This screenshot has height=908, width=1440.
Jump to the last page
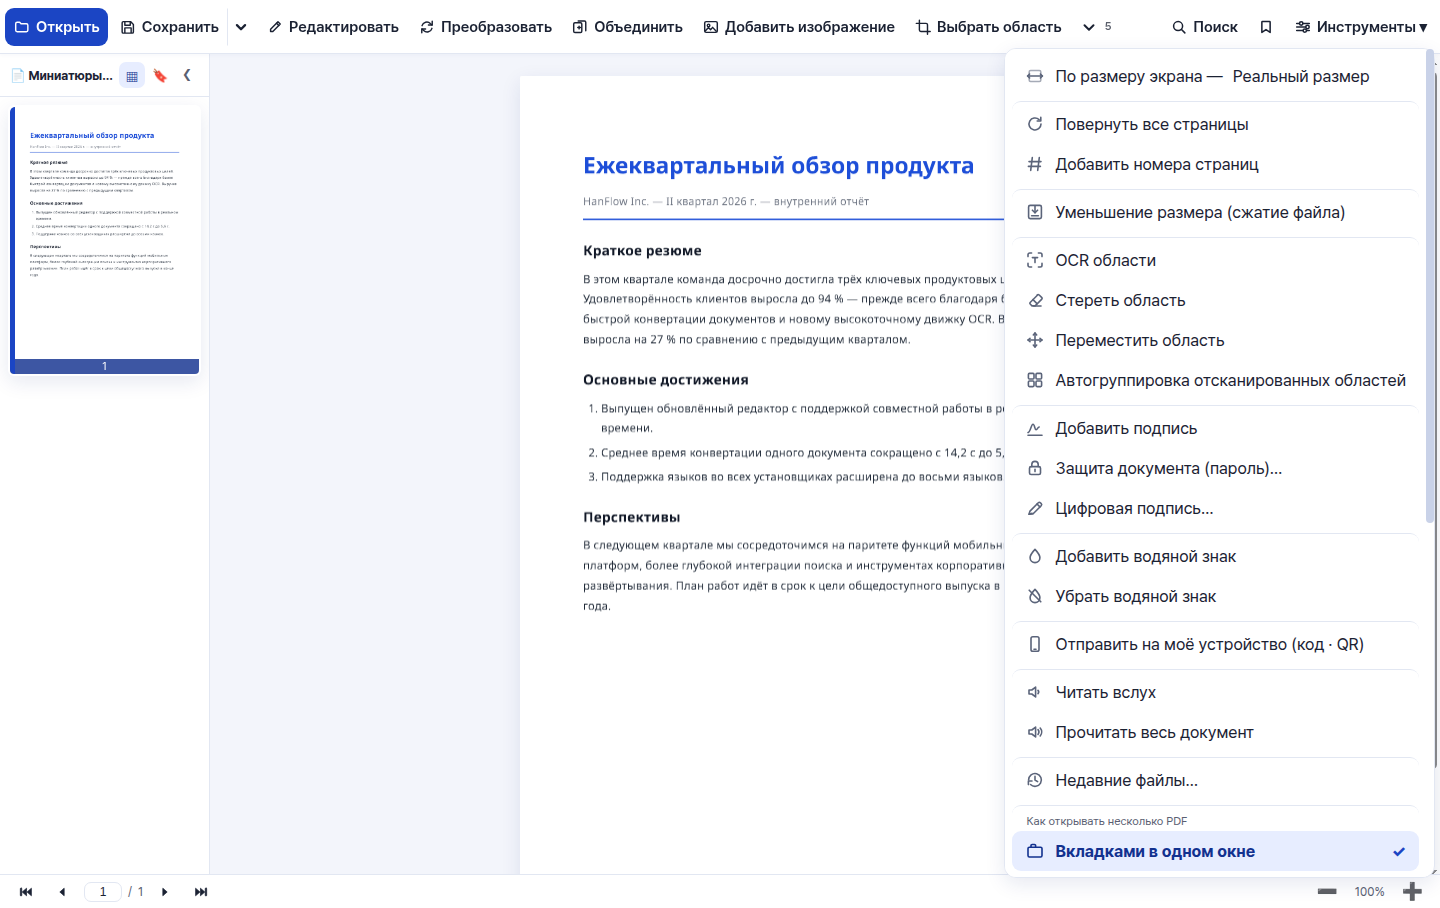201,892
